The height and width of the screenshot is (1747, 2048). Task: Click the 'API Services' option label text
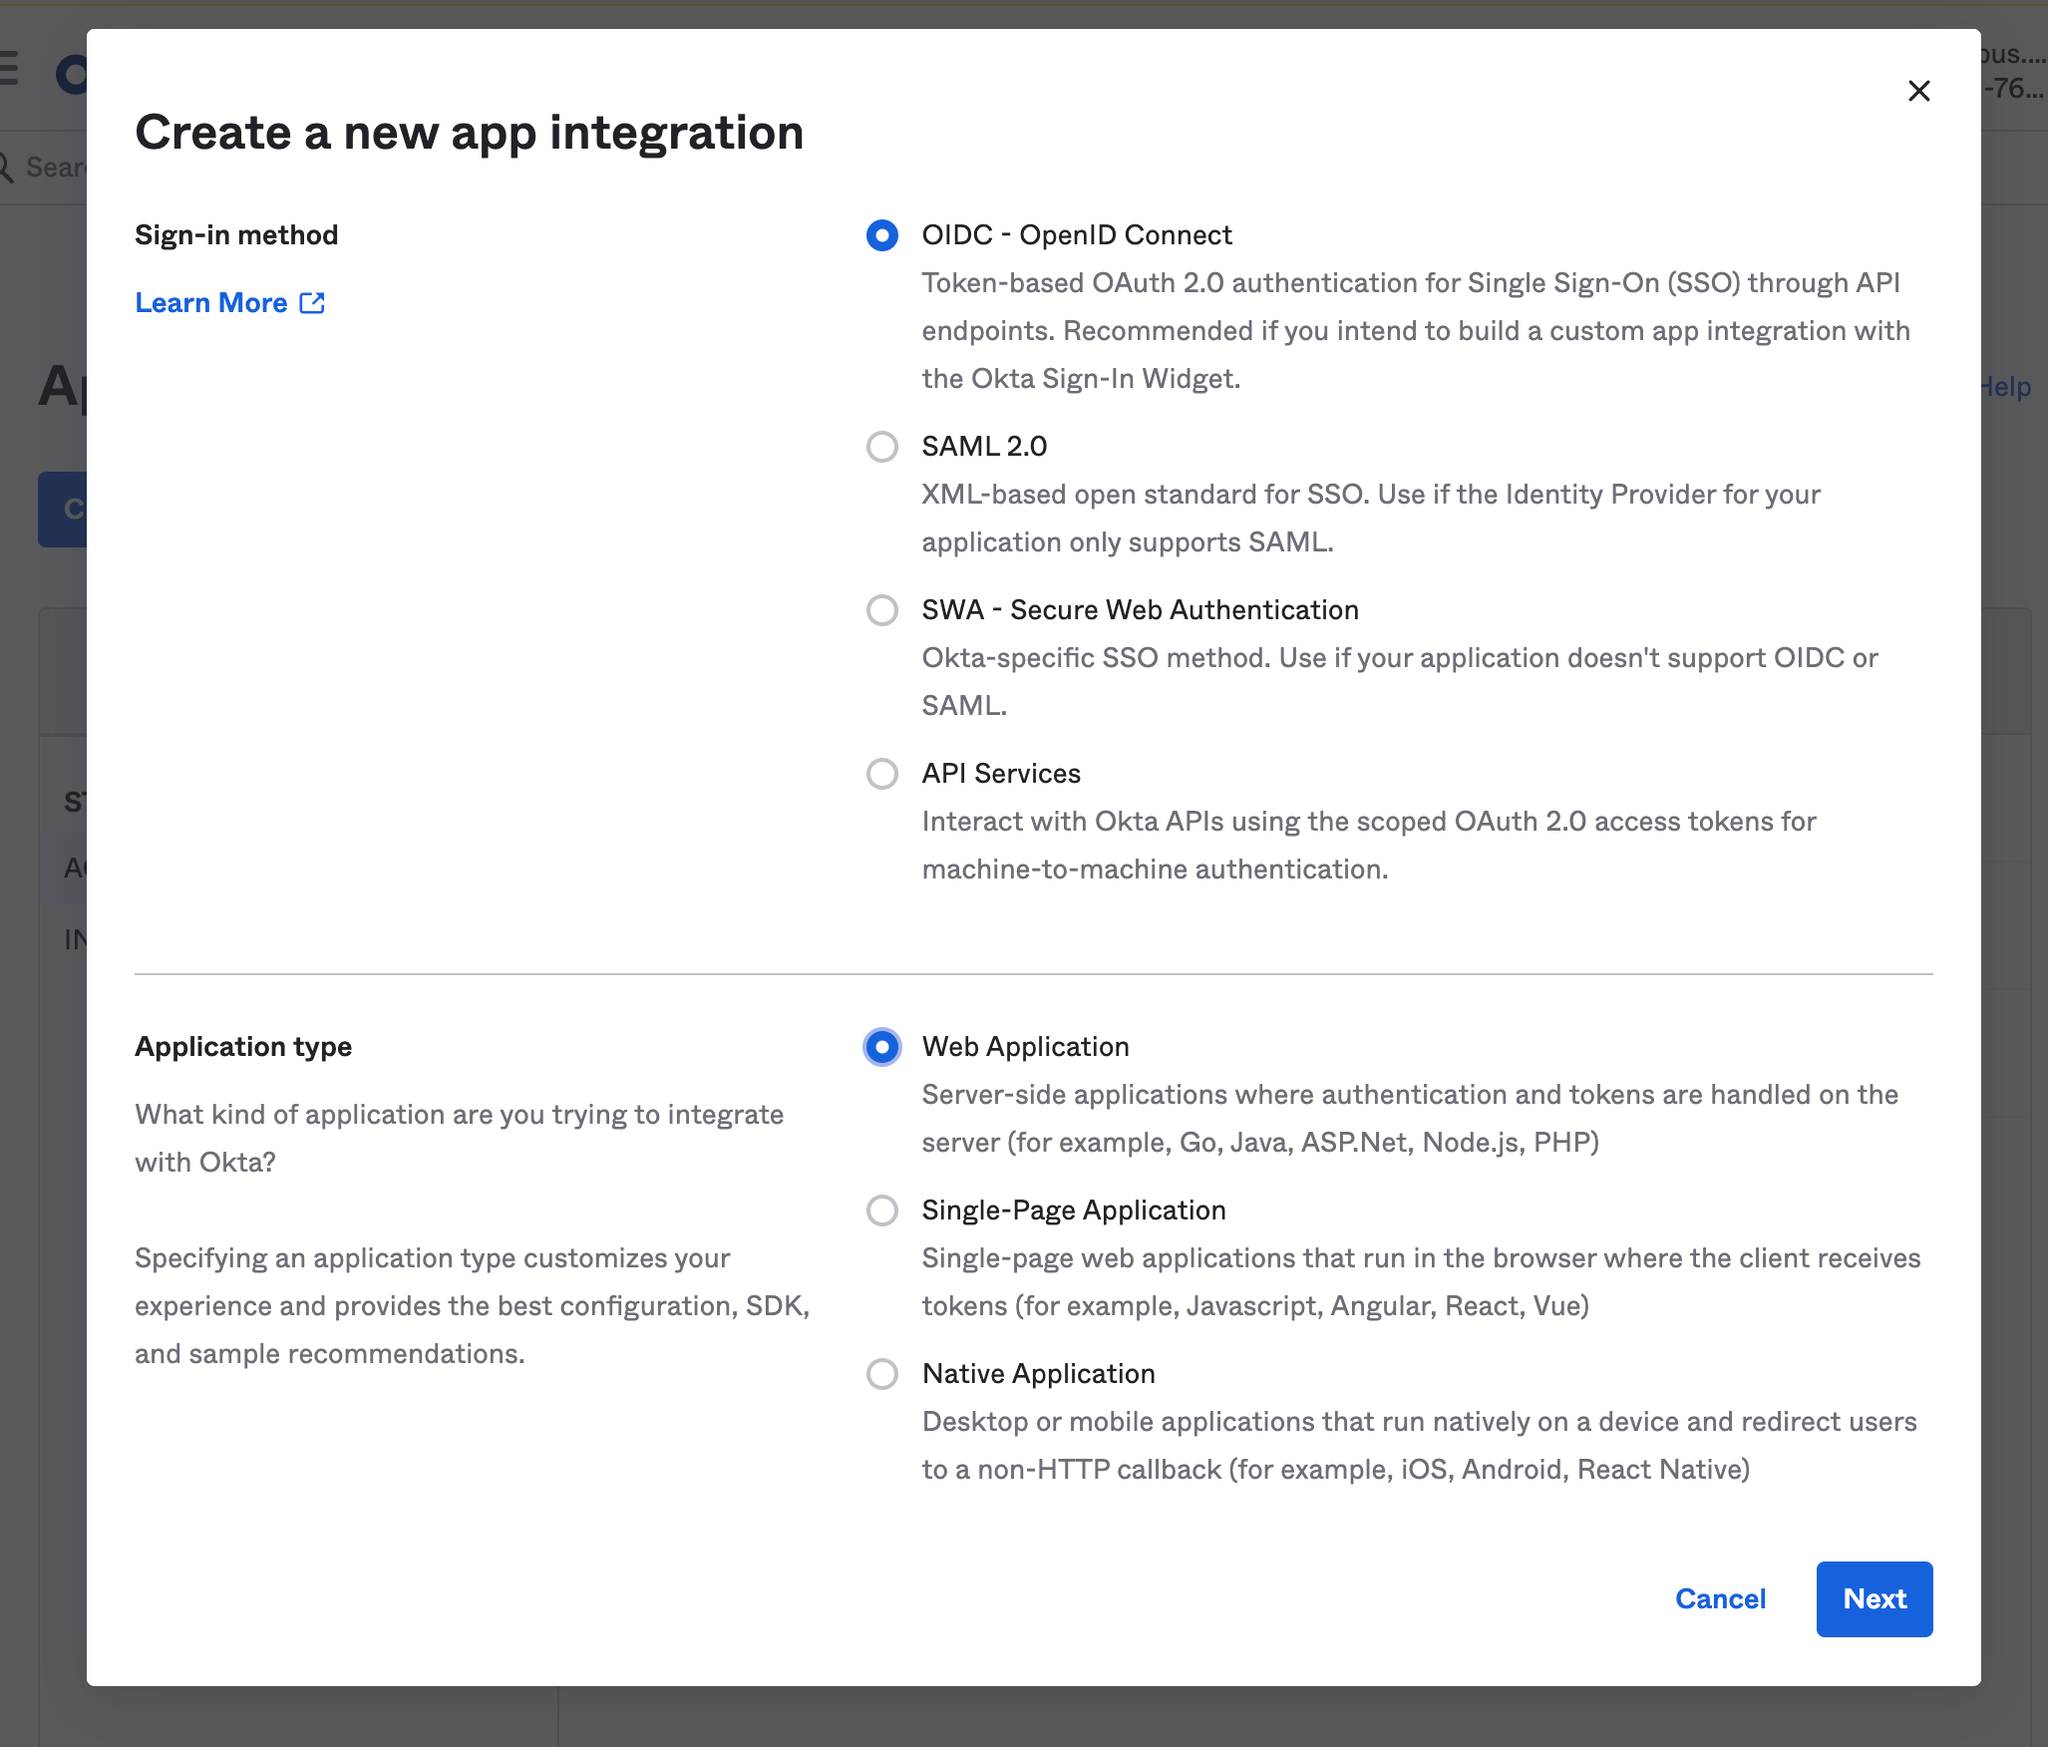(1001, 774)
